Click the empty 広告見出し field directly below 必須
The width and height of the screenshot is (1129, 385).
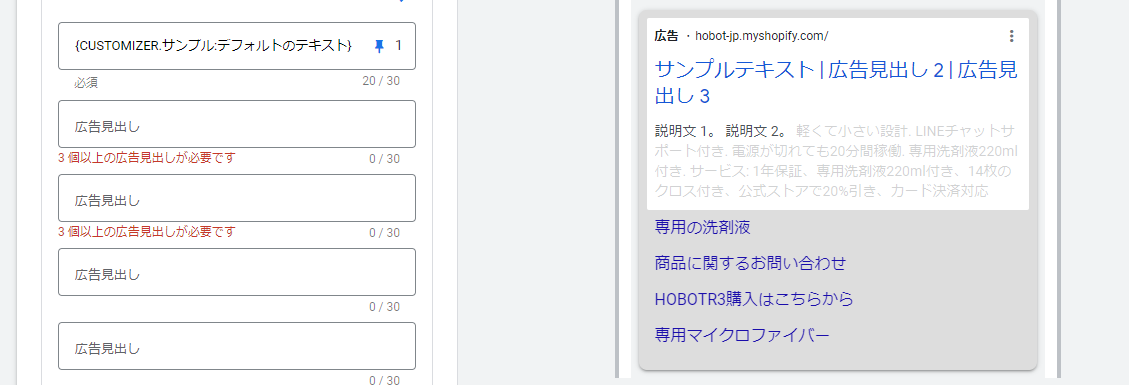237,124
